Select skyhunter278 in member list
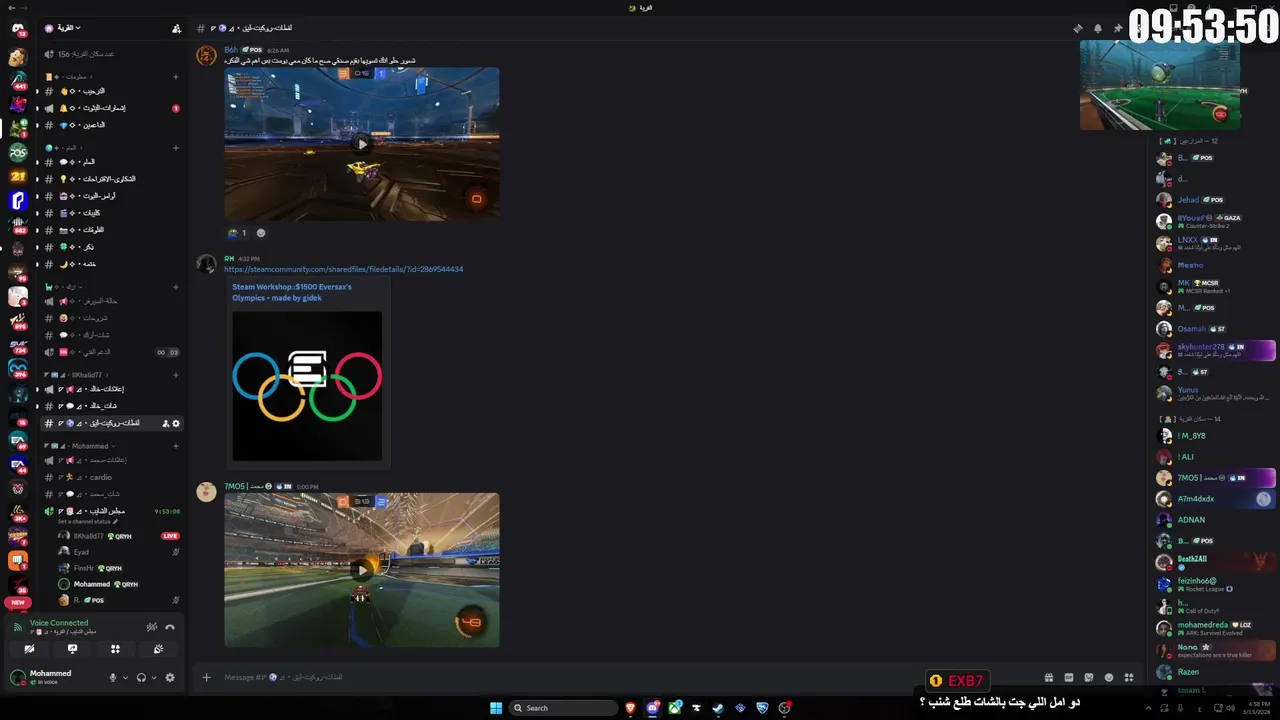1280x720 pixels. click(1216, 350)
